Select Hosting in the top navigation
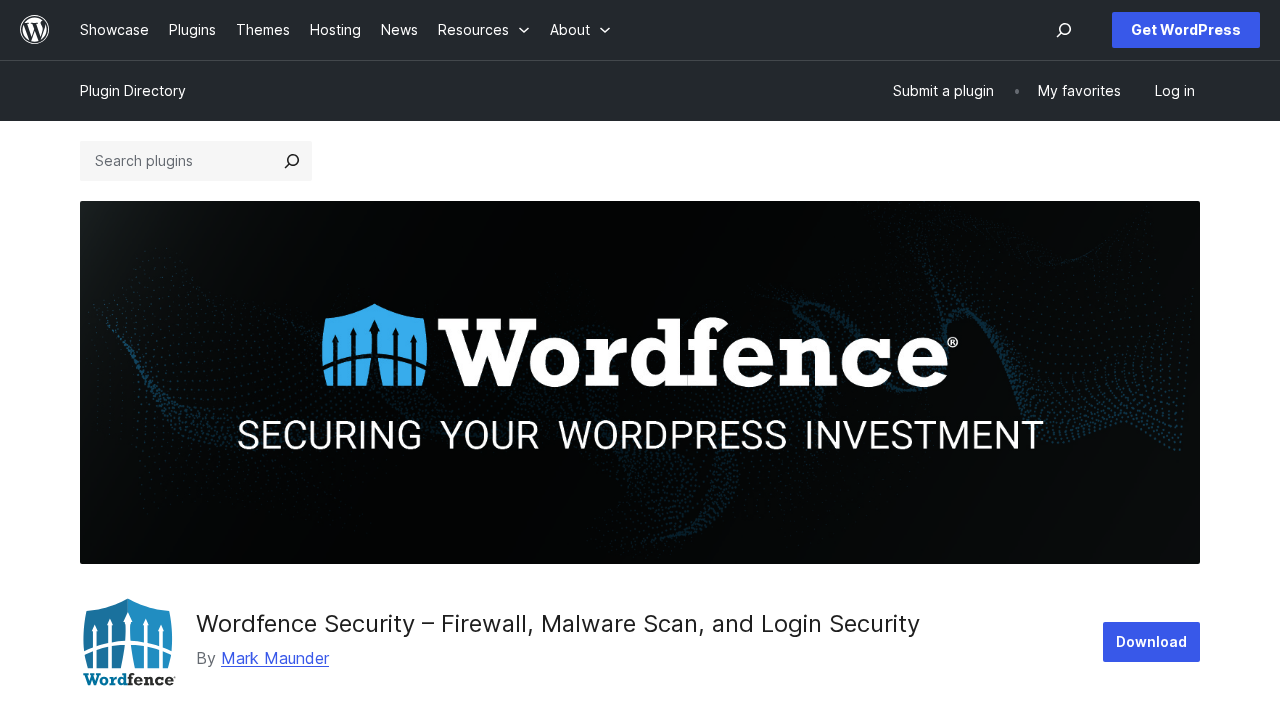This screenshot has height=720, width=1280. (335, 30)
